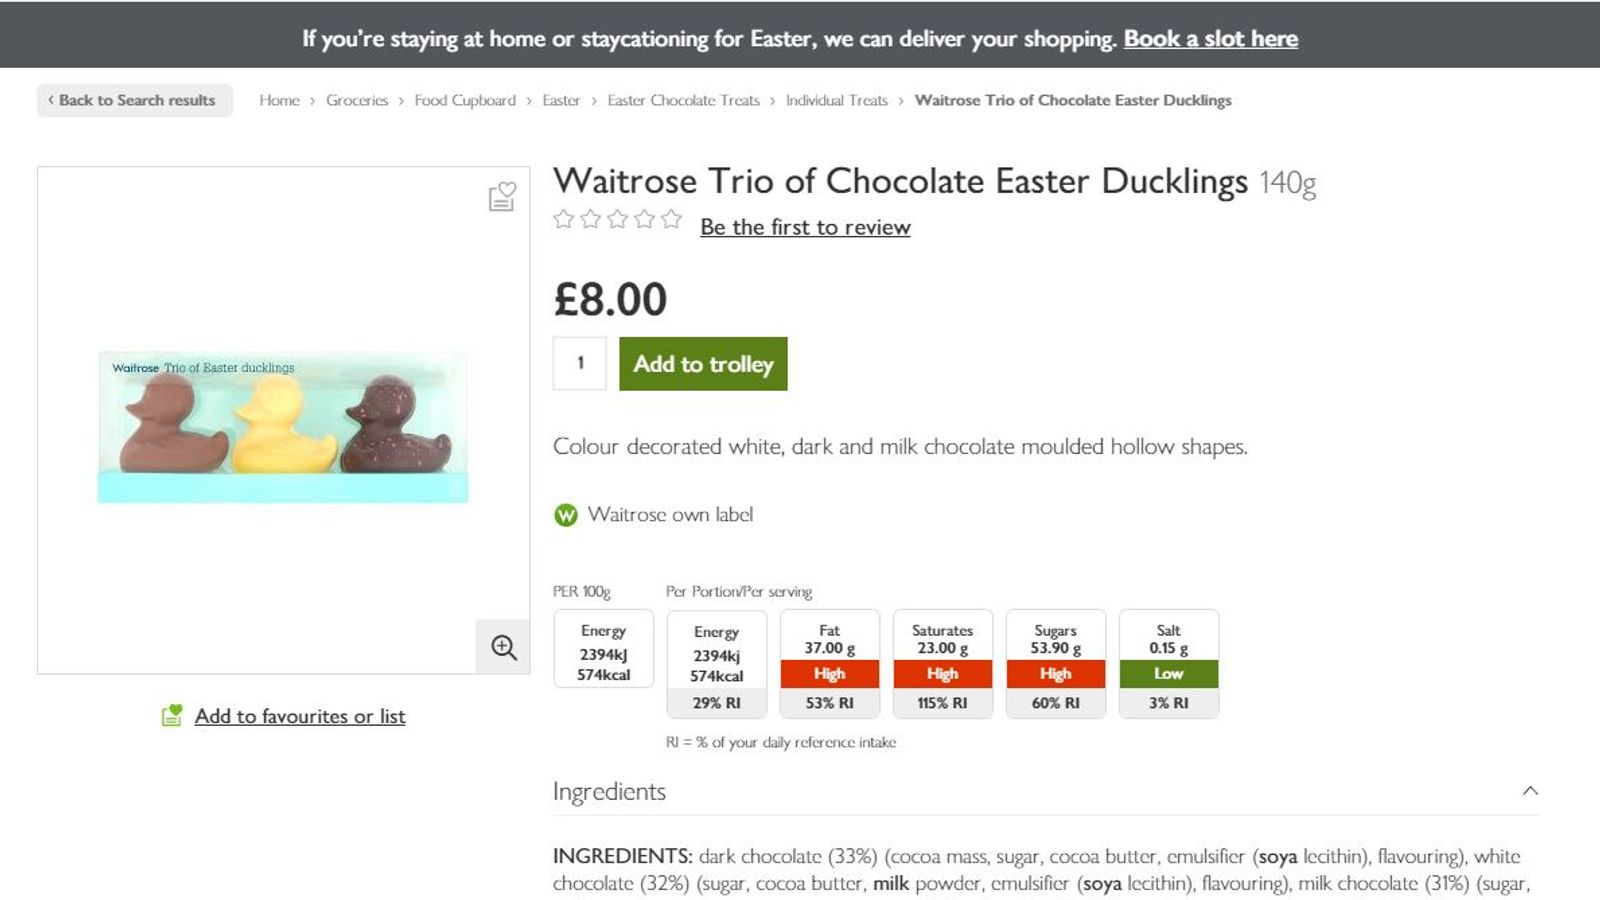1600x900 pixels.
Task: Return via Back to Search results
Action: coord(135,100)
